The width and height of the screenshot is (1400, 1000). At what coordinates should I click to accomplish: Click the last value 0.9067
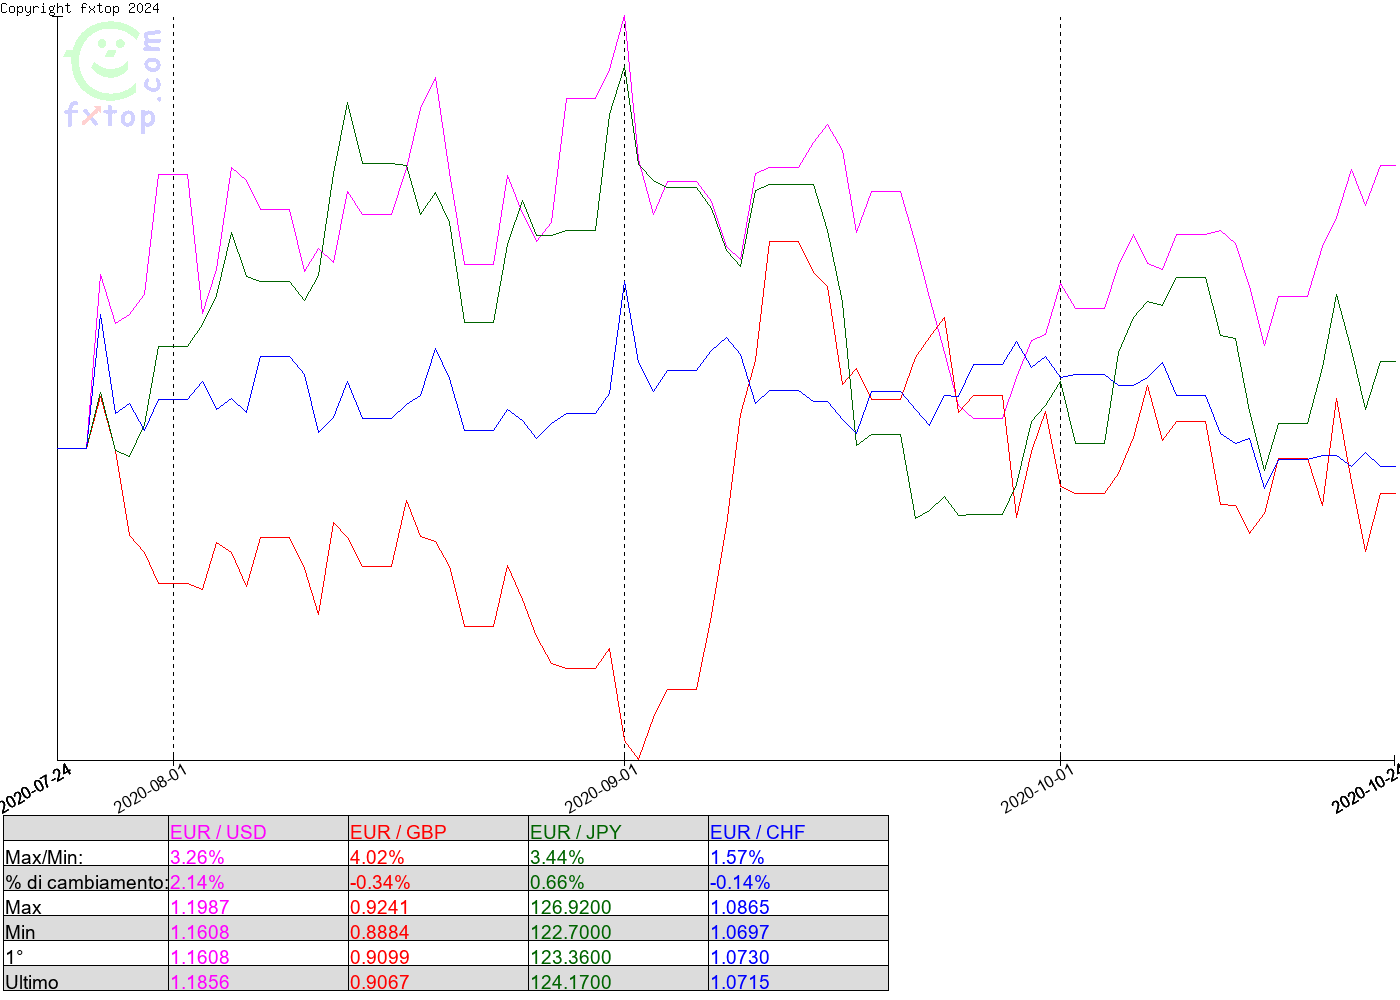(380, 982)
